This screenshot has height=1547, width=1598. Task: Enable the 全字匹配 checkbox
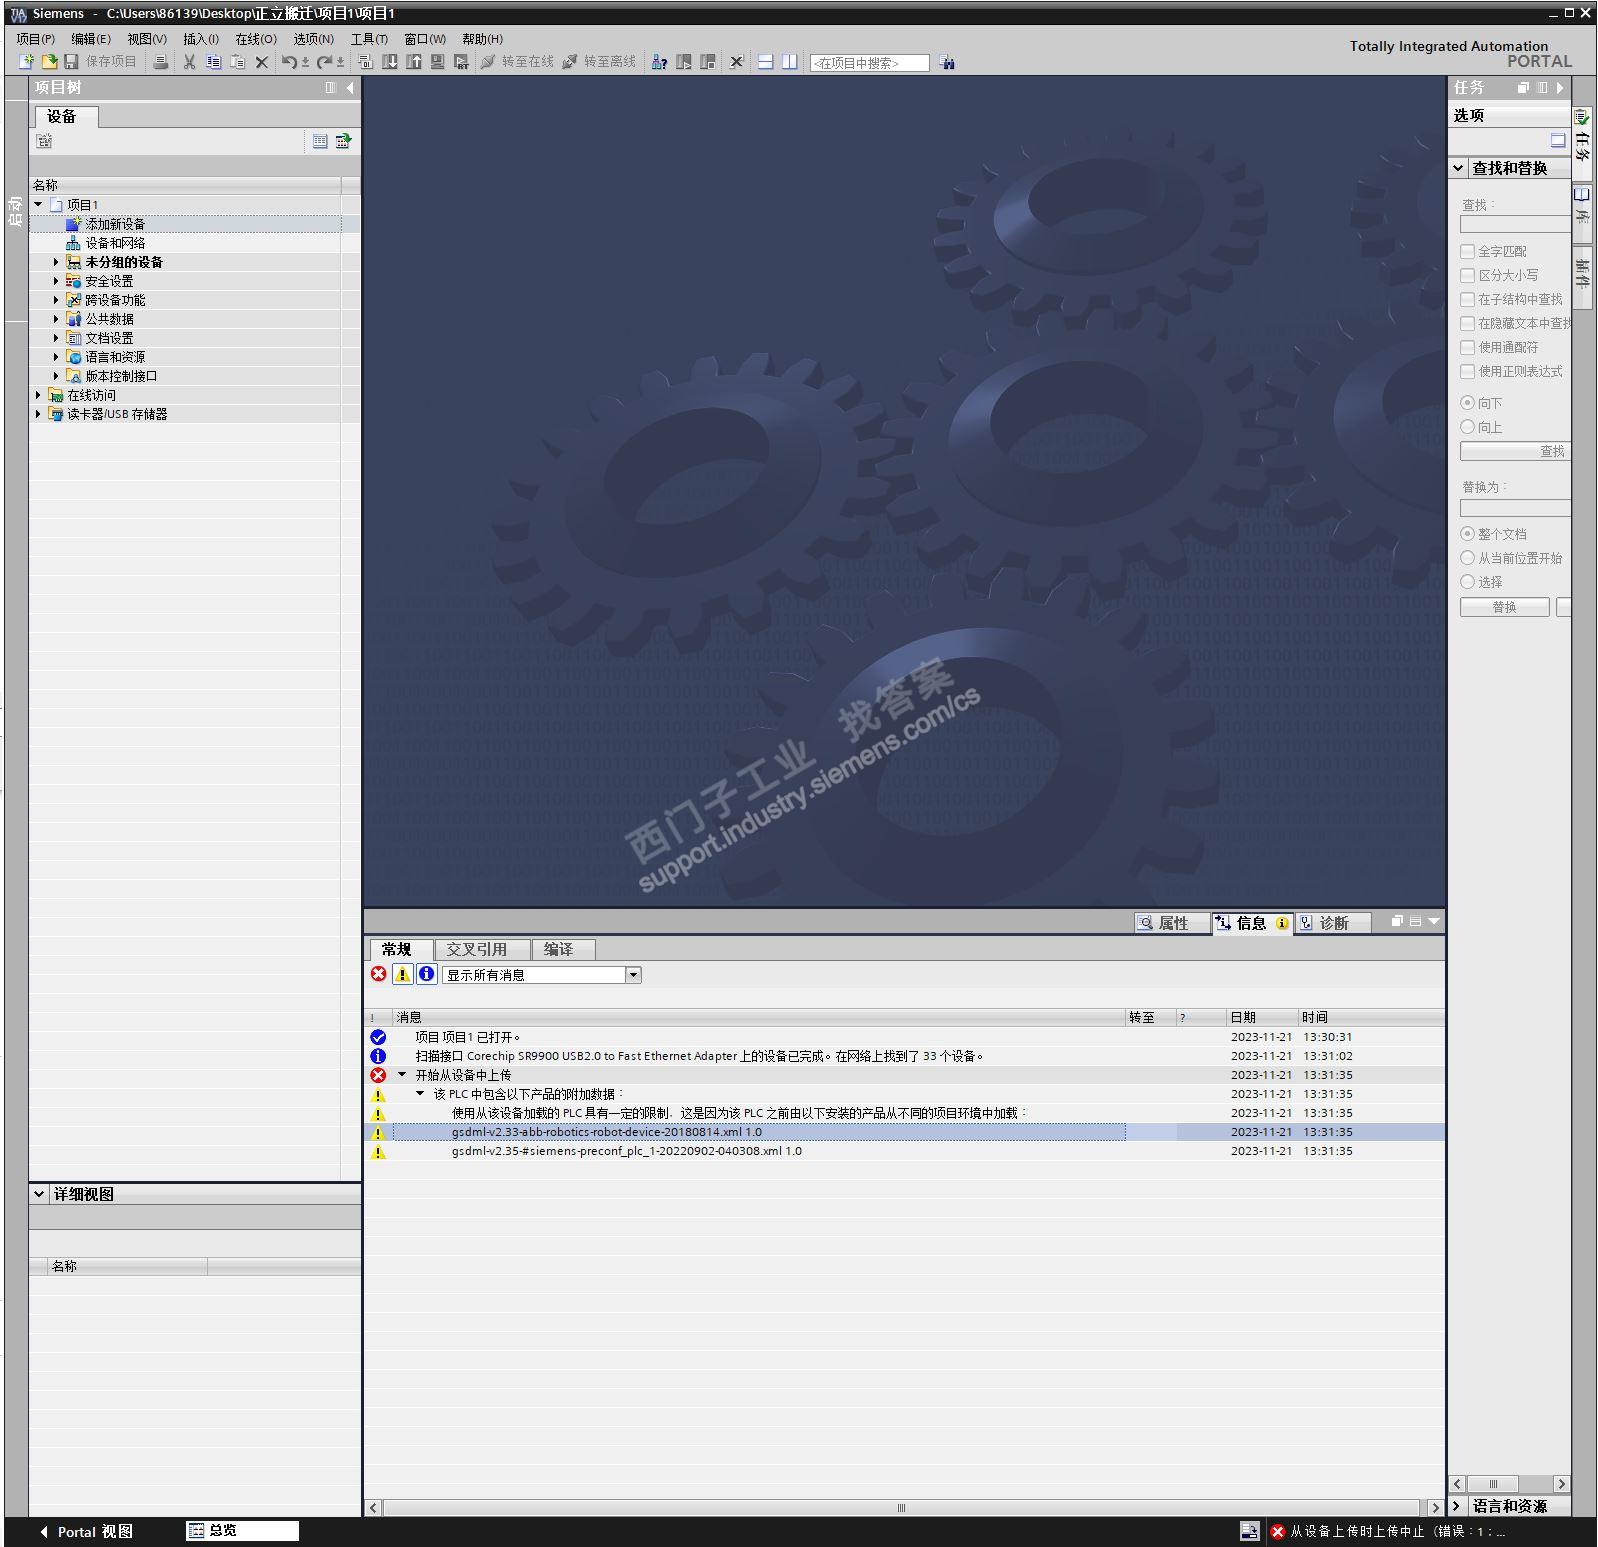(x=1468, y=251)
